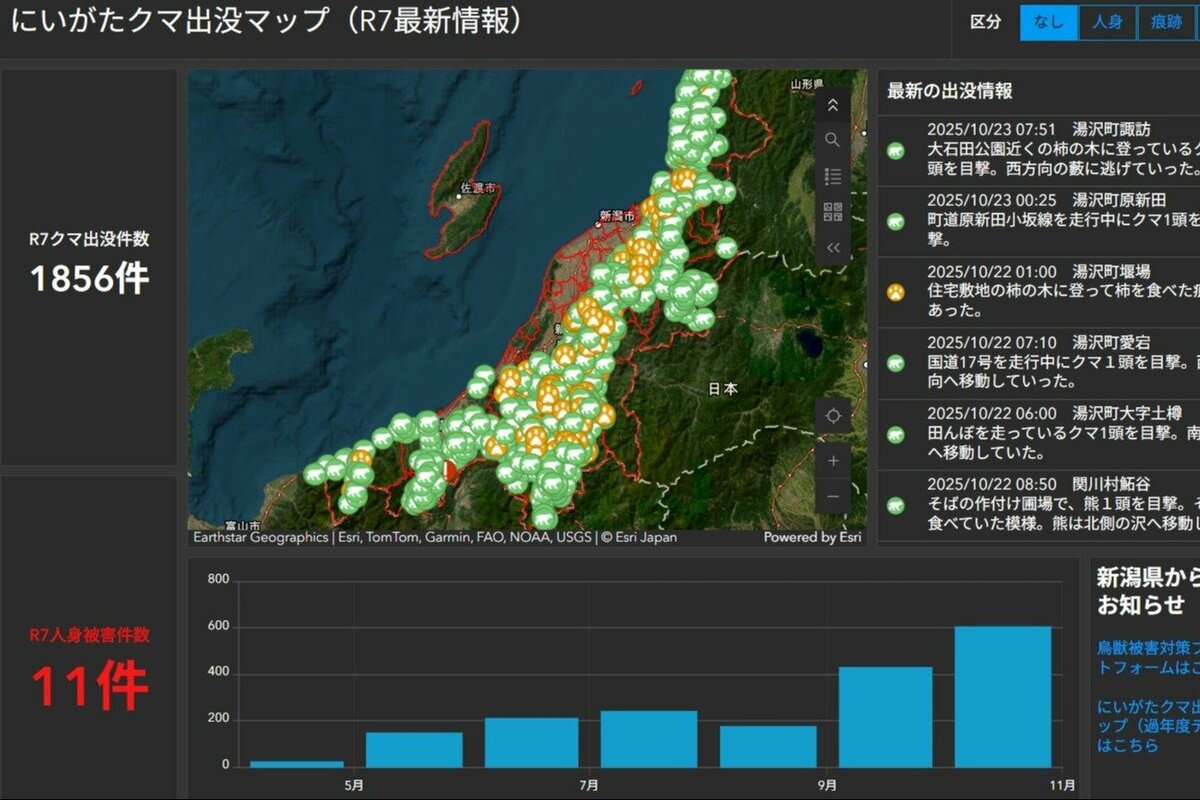Zoom in on the map
This screenshot has height=800, width=1200.
click(832, 460)
